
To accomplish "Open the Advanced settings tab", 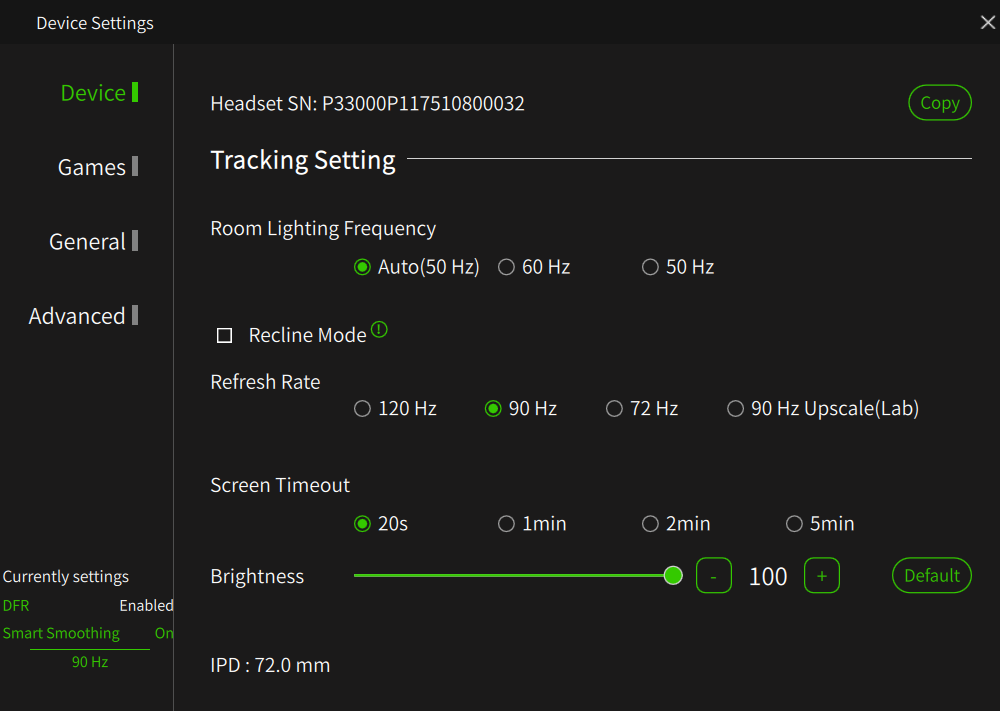I will coord(83,316).
